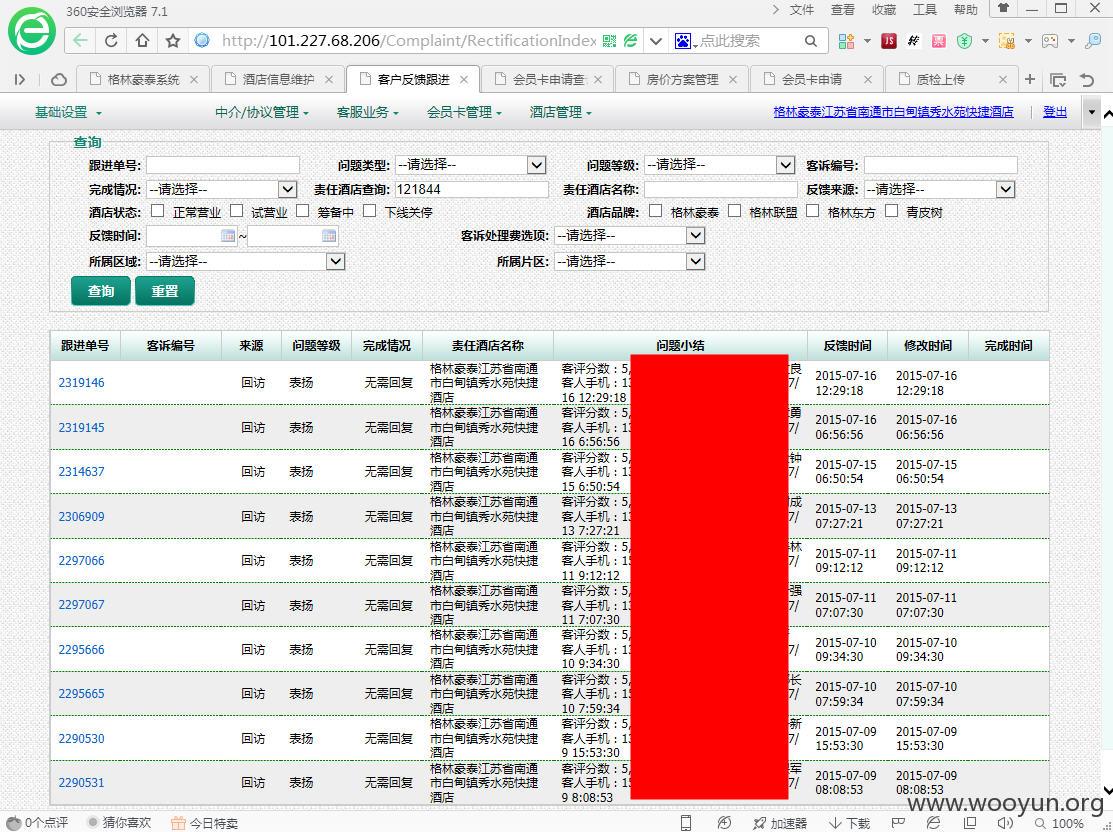Go to the browser home page icon

click(142, 40)
